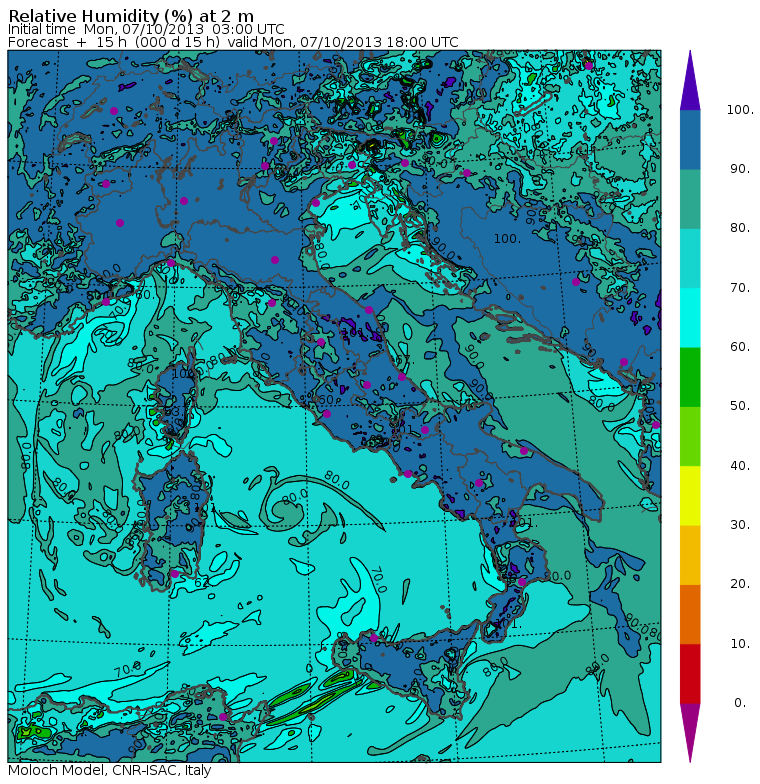Click the legend label '40.'

point(740,466)
